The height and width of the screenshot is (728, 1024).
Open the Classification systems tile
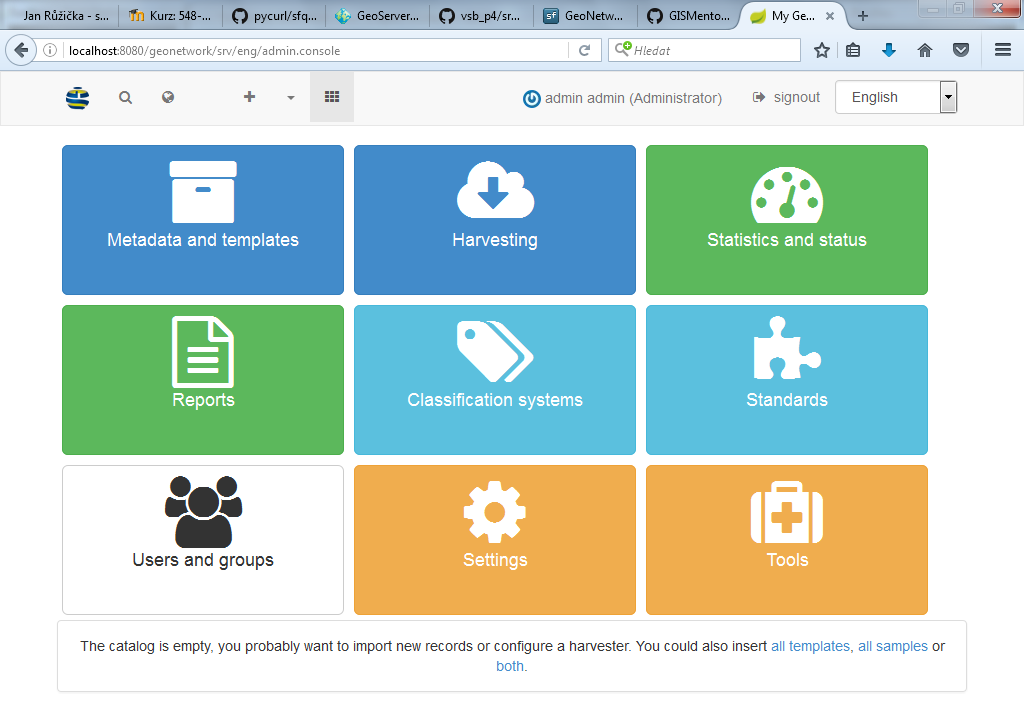(x=494, y=379)
